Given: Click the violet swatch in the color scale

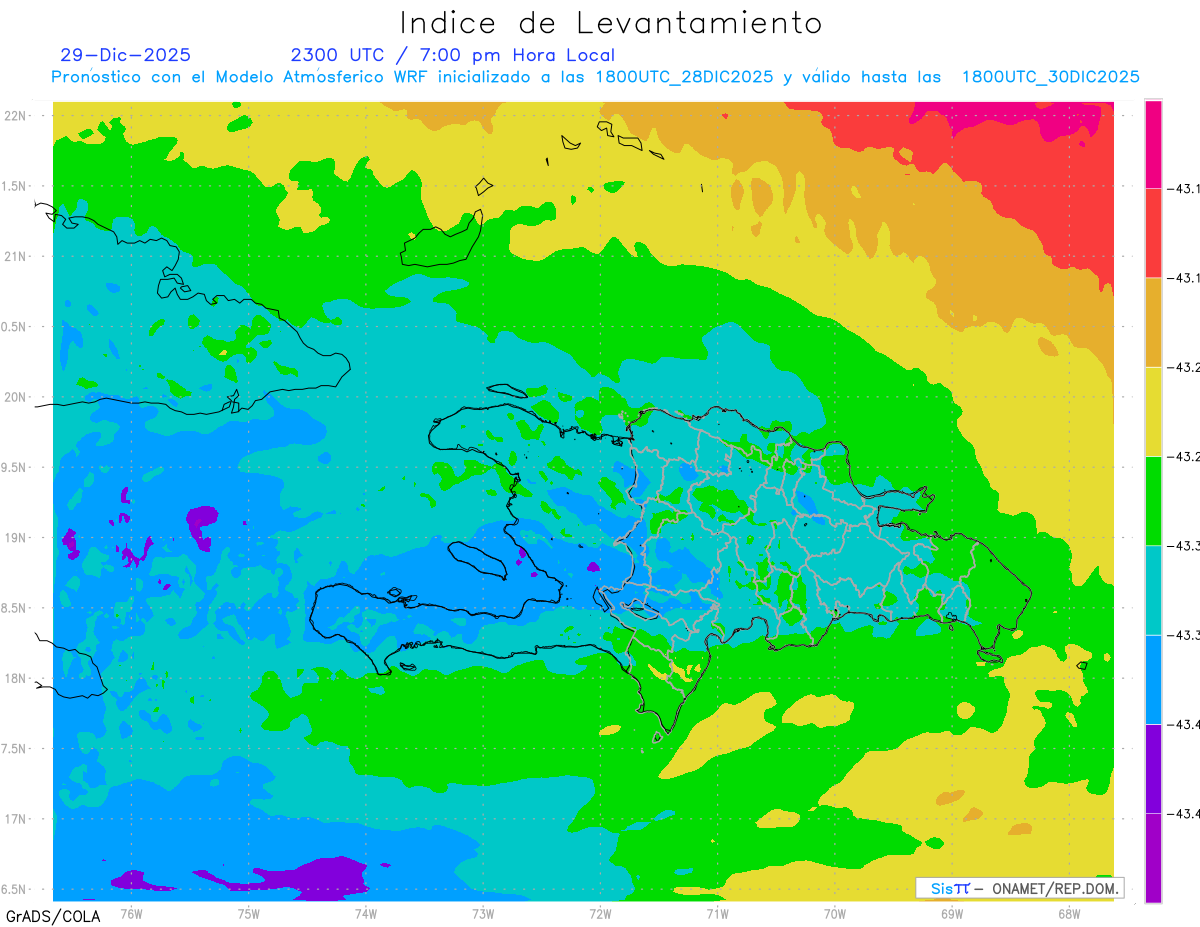Looking at the screenshot, I should pyautogui.click(x=1153, y=768).
